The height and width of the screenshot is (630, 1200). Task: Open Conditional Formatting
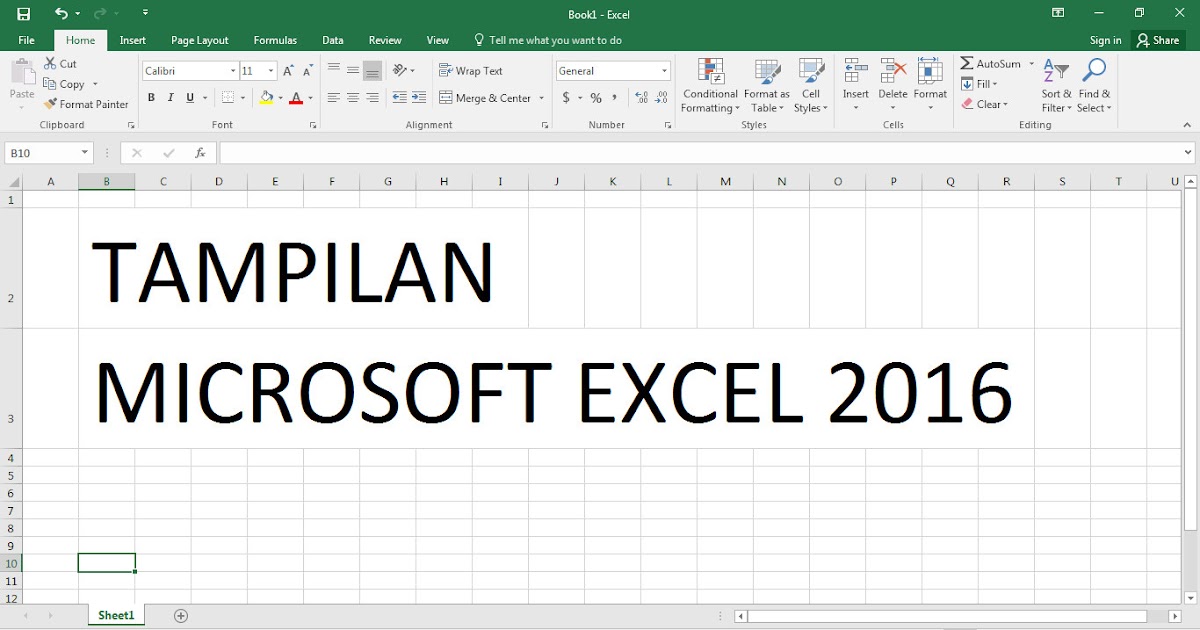click(x=710, y=86)
